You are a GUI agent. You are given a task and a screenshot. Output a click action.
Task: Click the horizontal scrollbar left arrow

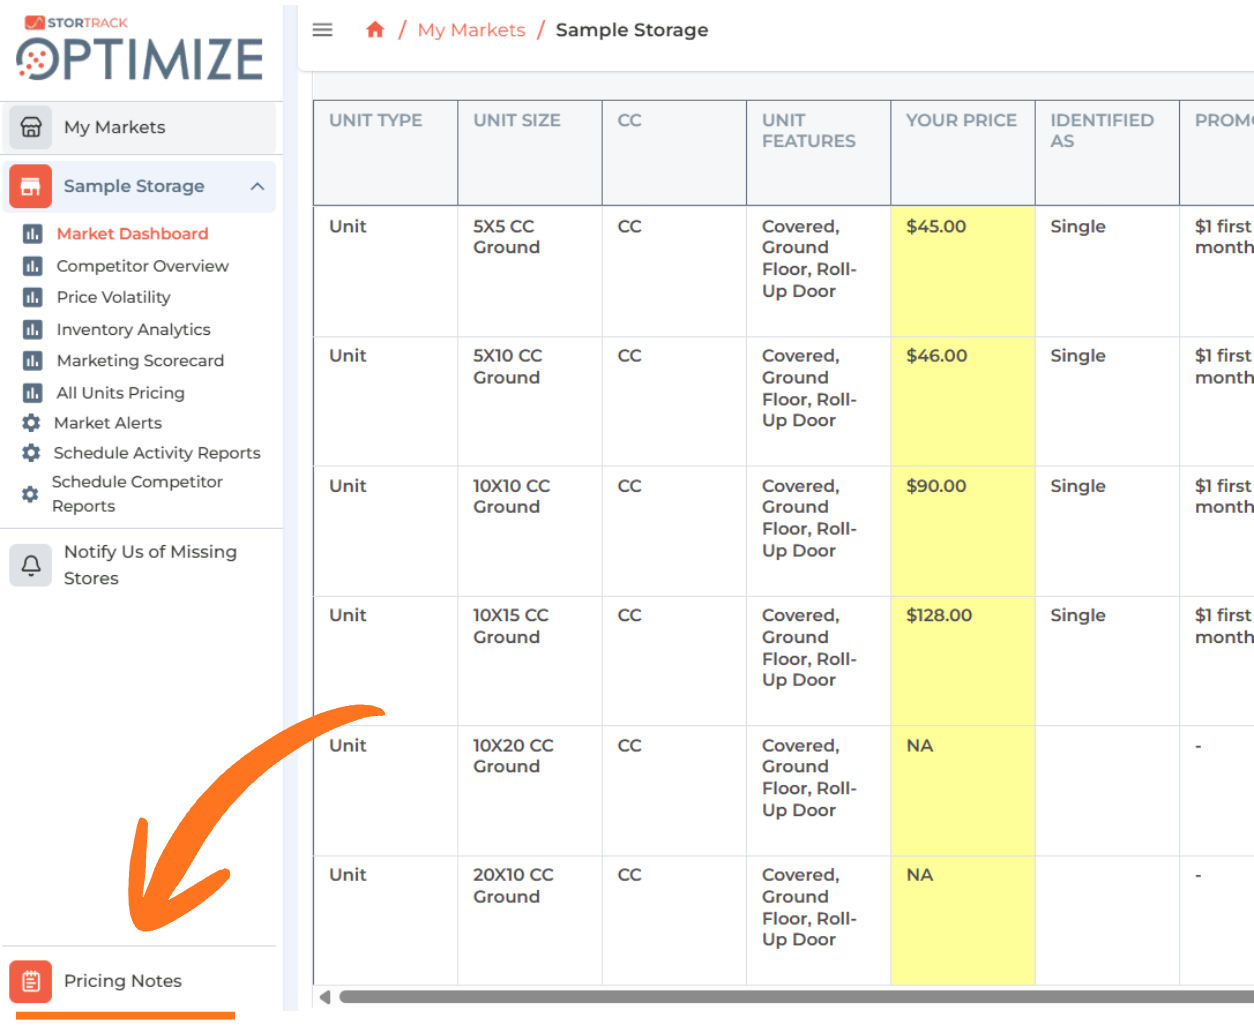point(324,997)
